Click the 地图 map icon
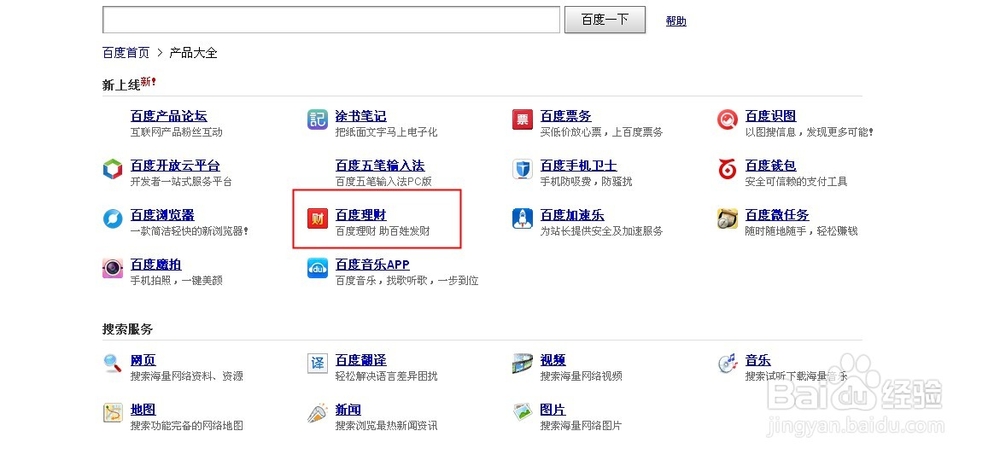The image size is (1000, 460). click(x=112, y=413)
